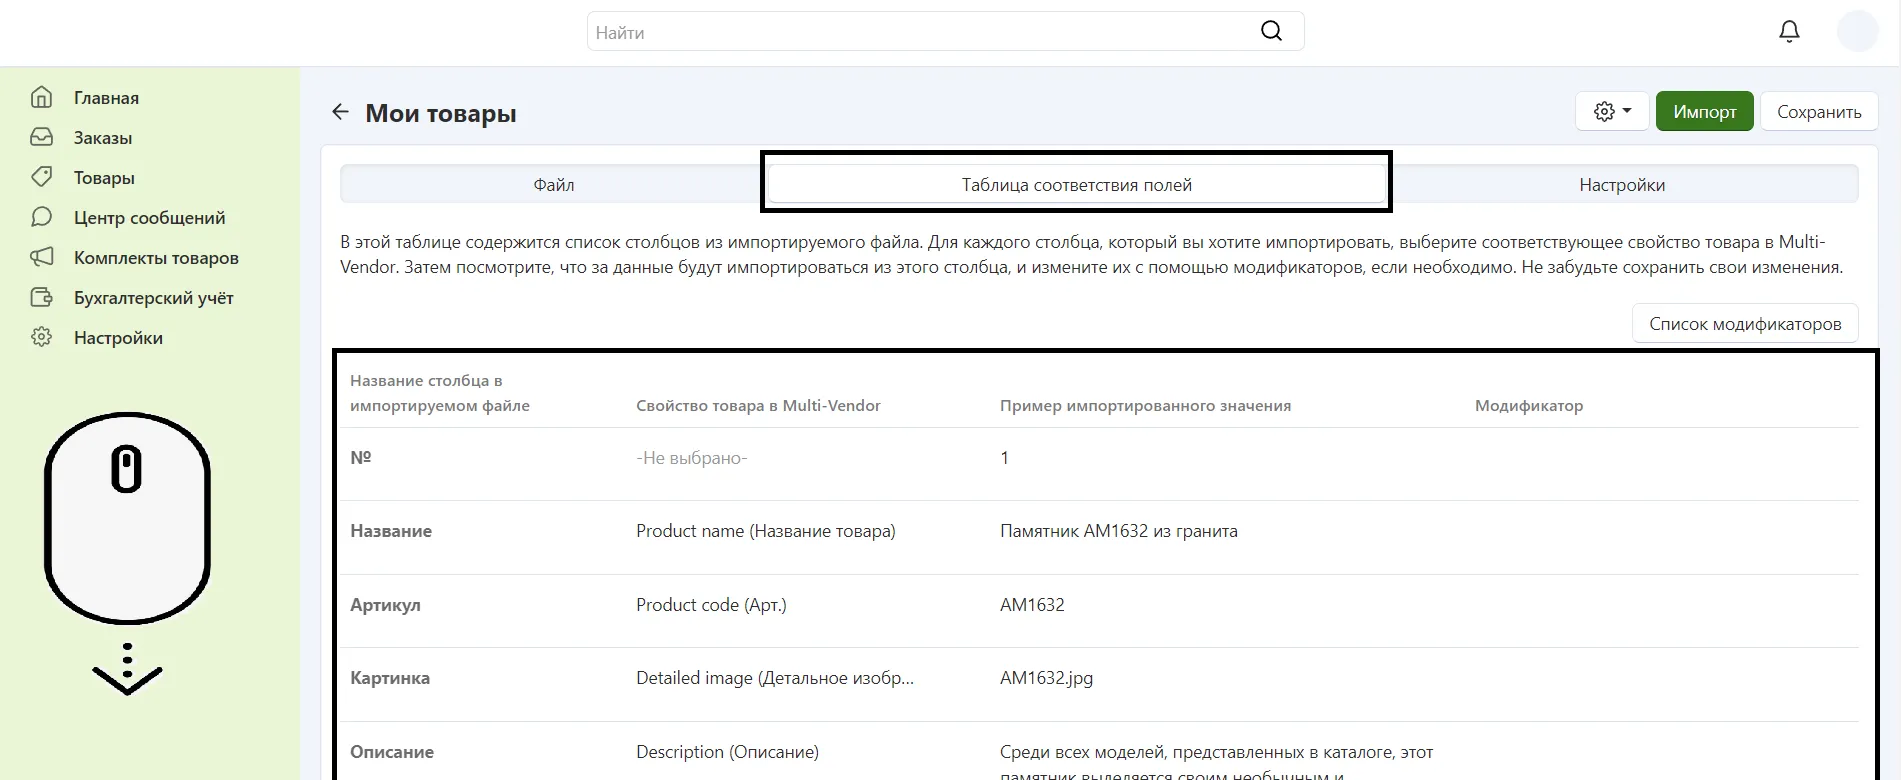Click the Найти search input field
Screen dimensions: 1901x780
click(x=920, y=32)
